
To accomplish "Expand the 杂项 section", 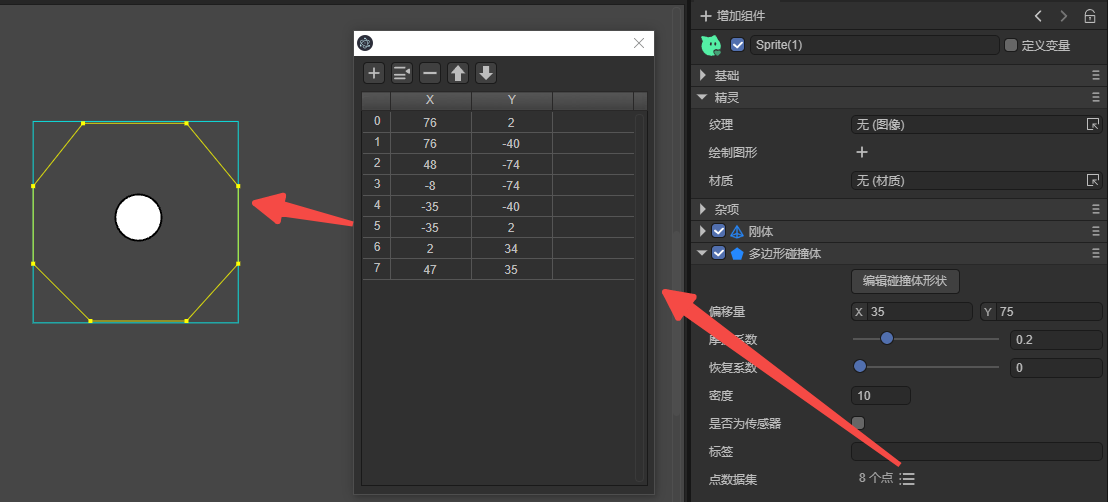I will [x=703, y=209].
